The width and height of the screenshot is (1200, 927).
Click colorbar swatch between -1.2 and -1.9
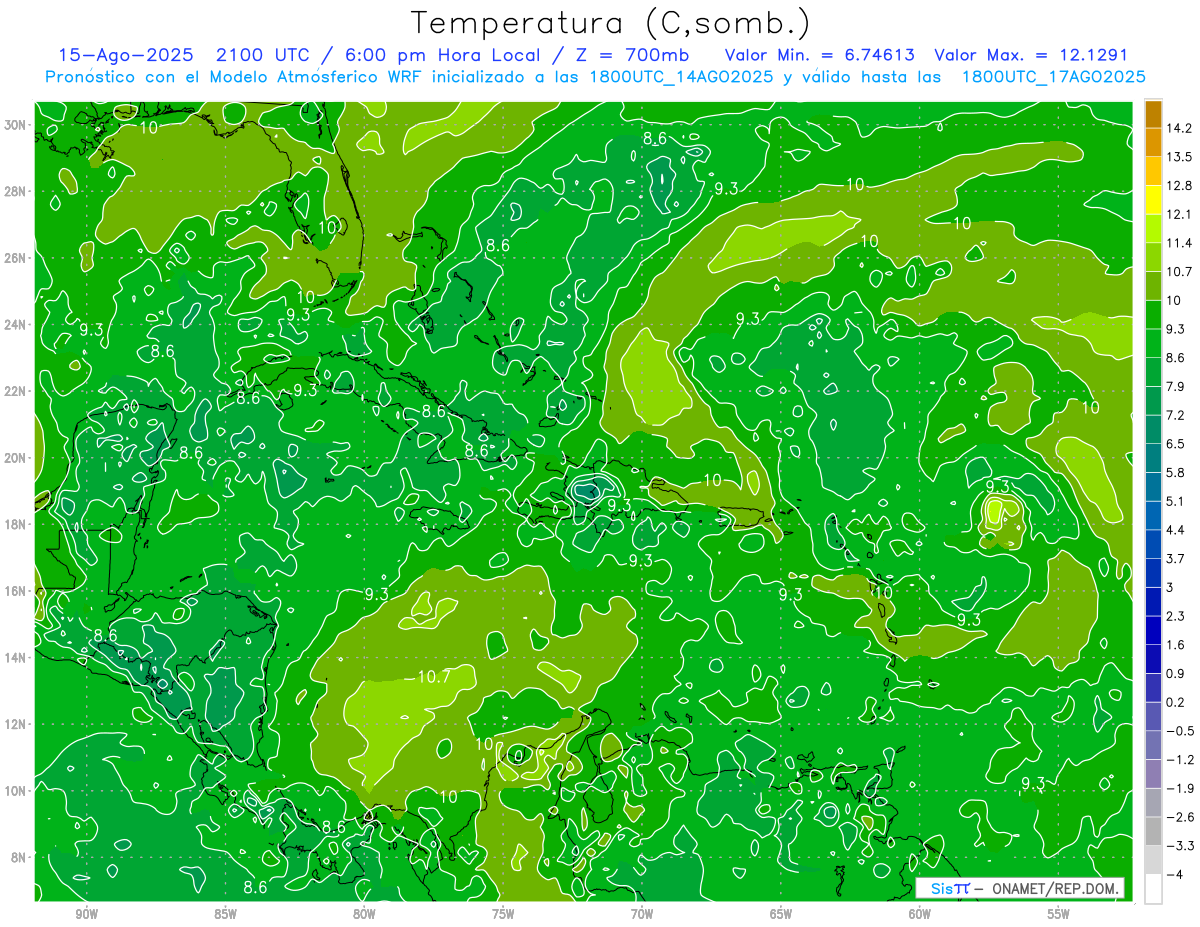[x=1153, y=775]
